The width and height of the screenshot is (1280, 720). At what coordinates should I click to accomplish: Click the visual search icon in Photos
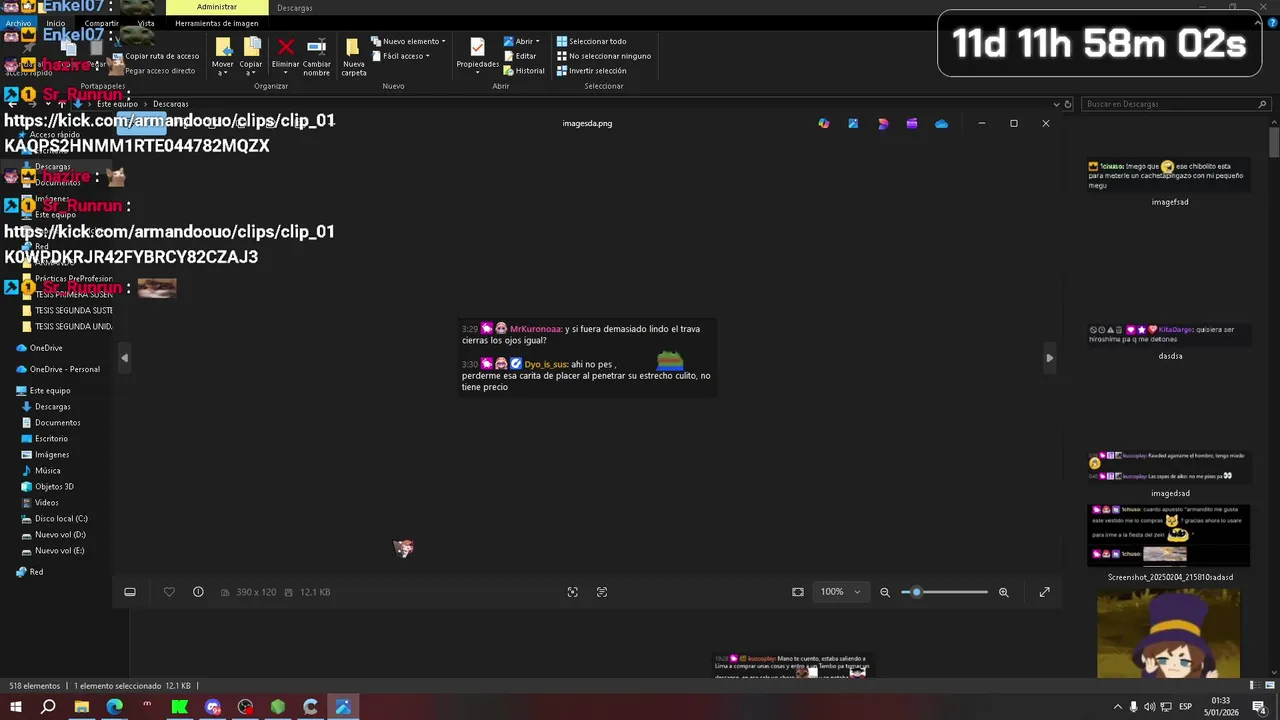pyautogui.click(x=573, y=592)
